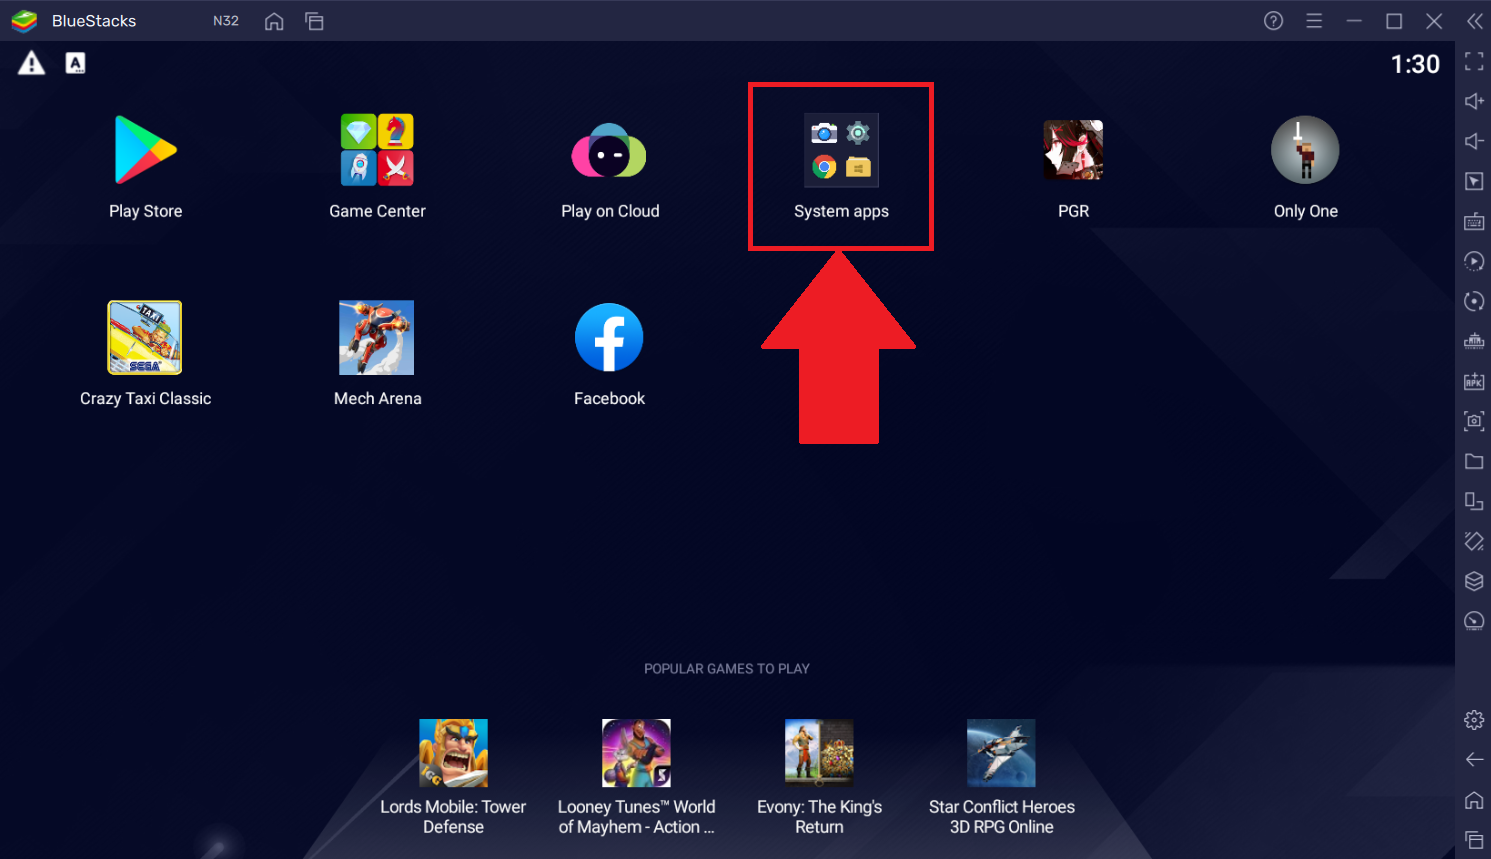Click the volume up sidebar icon
This screenshot has width=1491, height=859.
[x=1474, y=101]
